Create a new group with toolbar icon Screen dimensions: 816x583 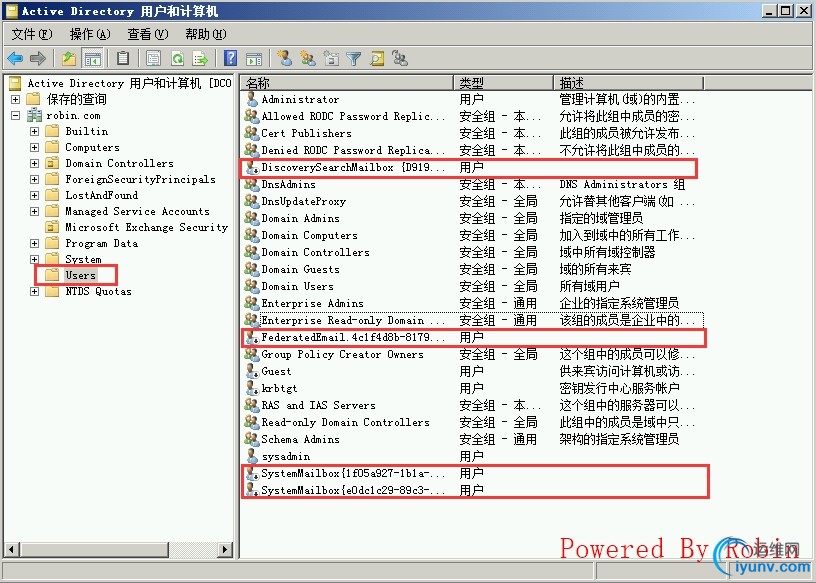308,58
